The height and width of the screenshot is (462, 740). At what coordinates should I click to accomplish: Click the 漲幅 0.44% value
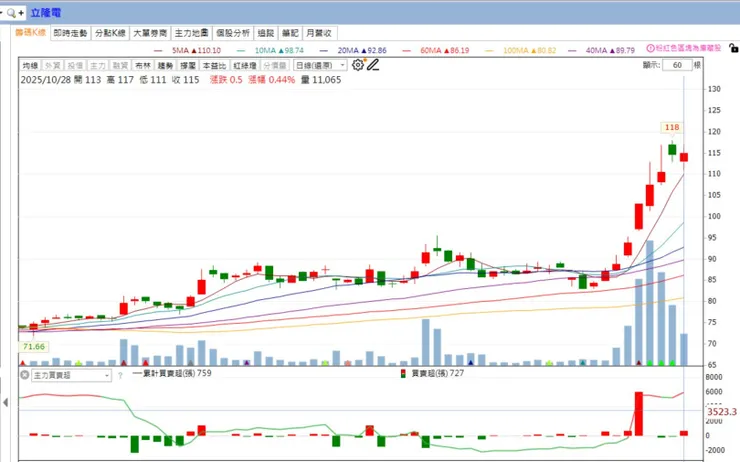[272, 80]
